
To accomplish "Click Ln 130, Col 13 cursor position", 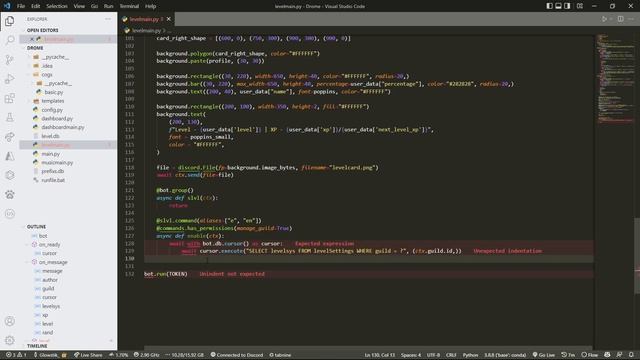I will [x=380, y=355].
